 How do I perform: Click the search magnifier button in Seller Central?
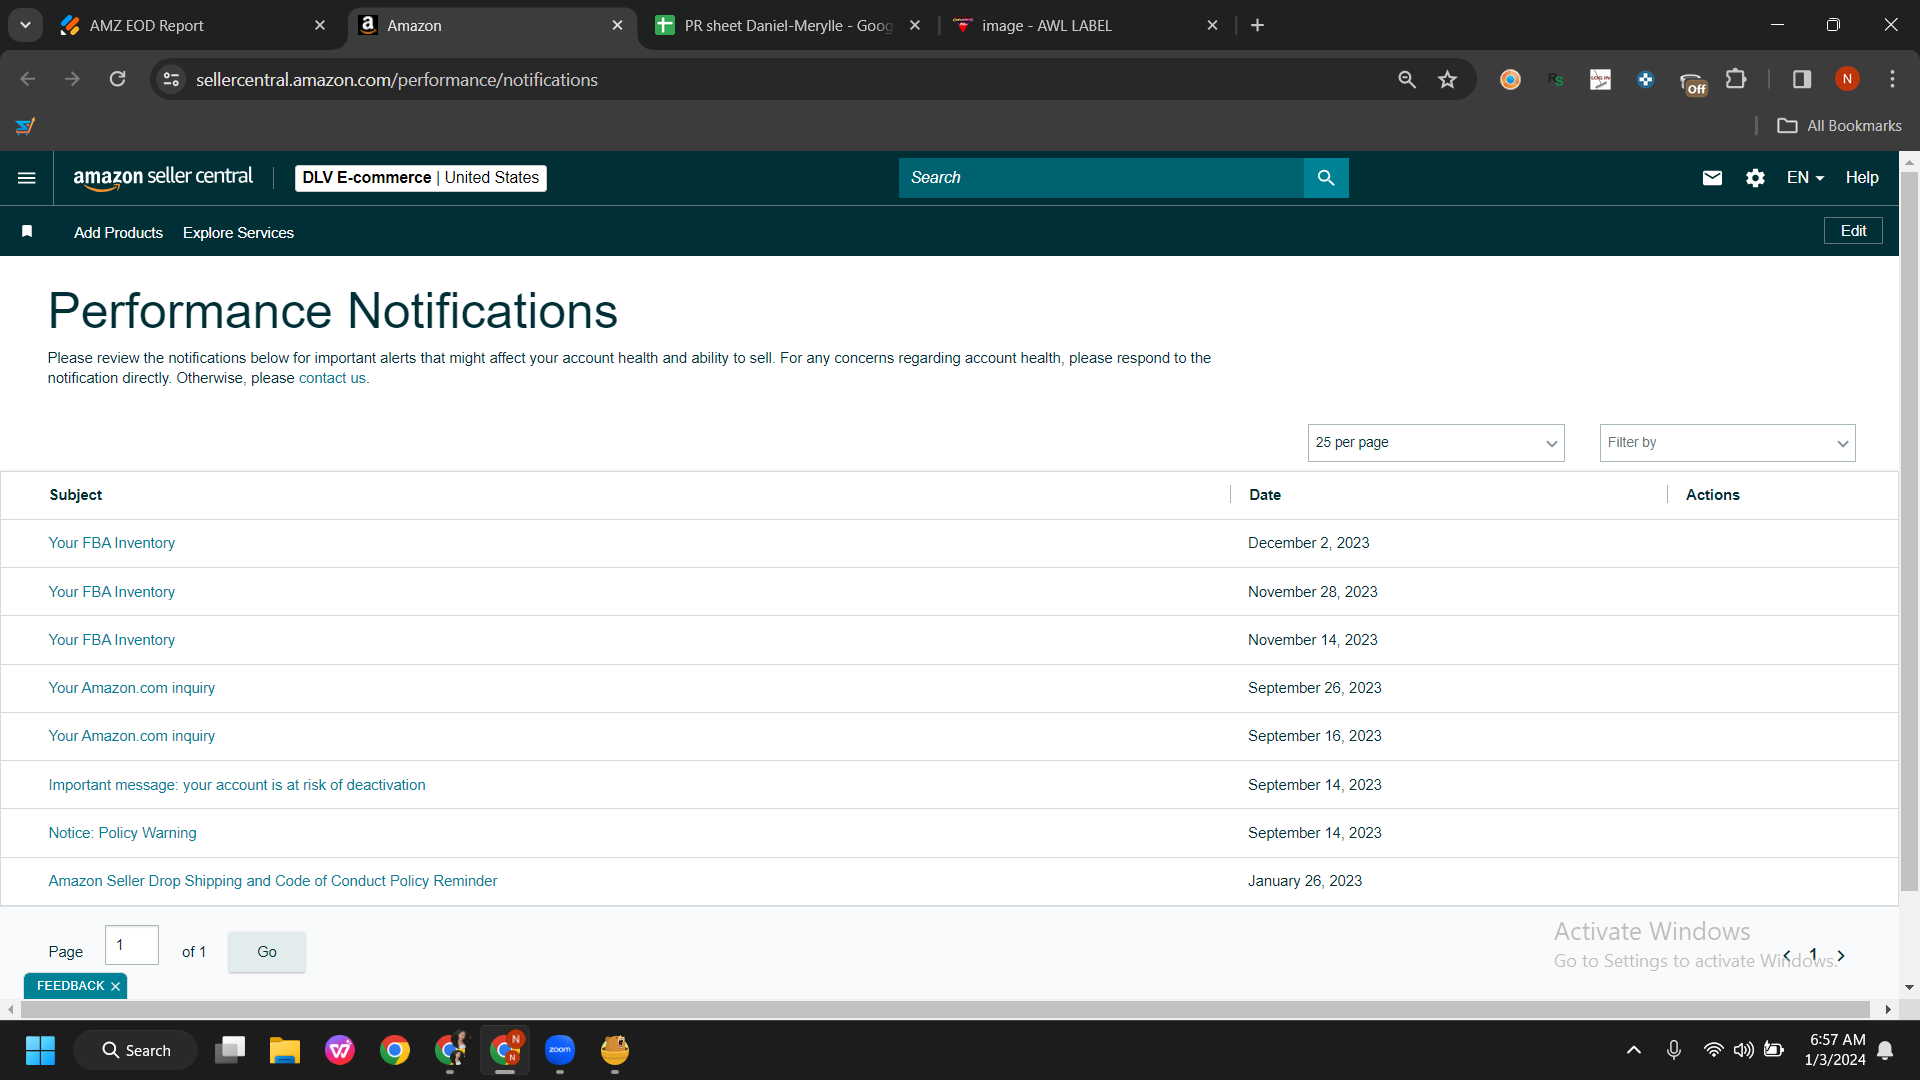click(1326, 178)
